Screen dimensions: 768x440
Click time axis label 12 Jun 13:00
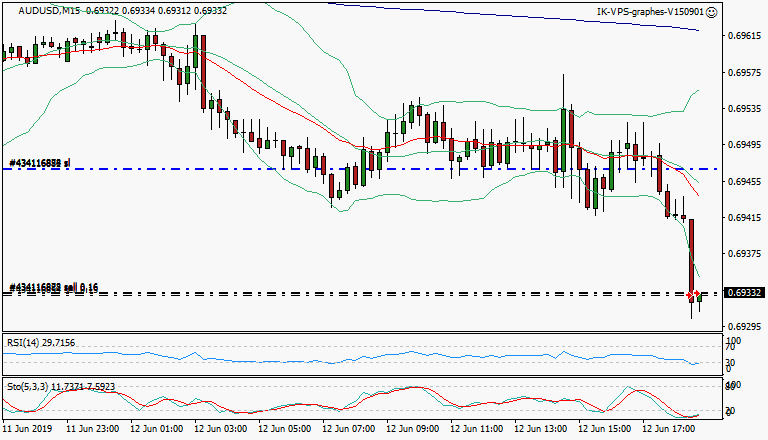540,429
